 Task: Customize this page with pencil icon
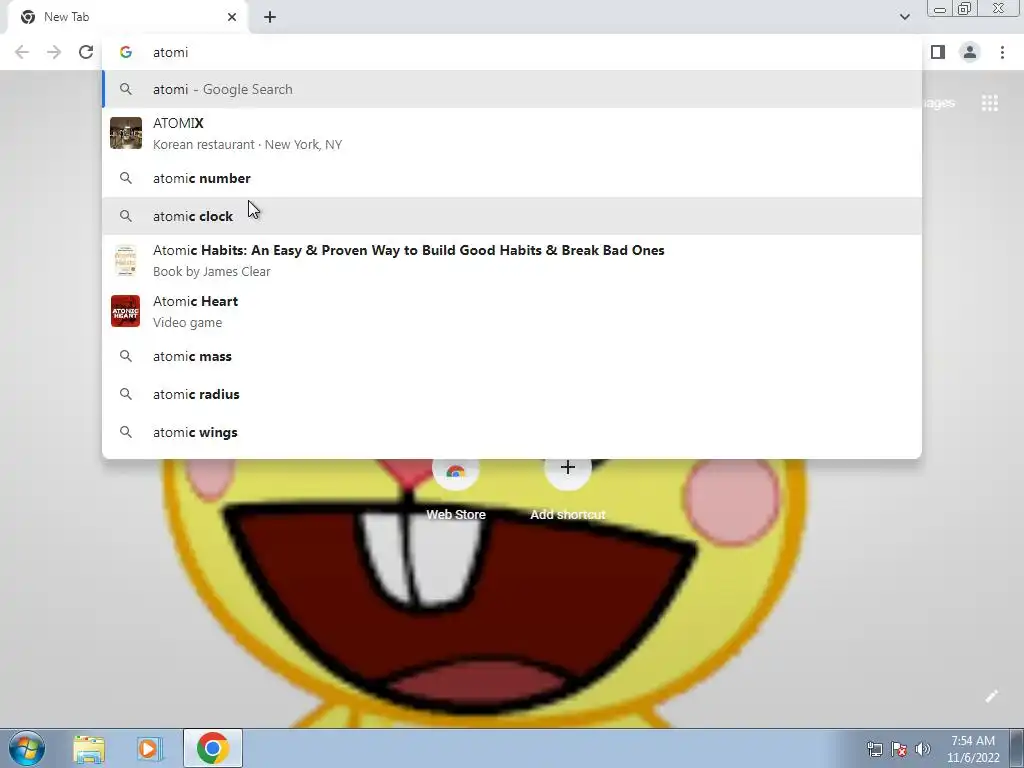pyautogui.click(x=991, y=696)
